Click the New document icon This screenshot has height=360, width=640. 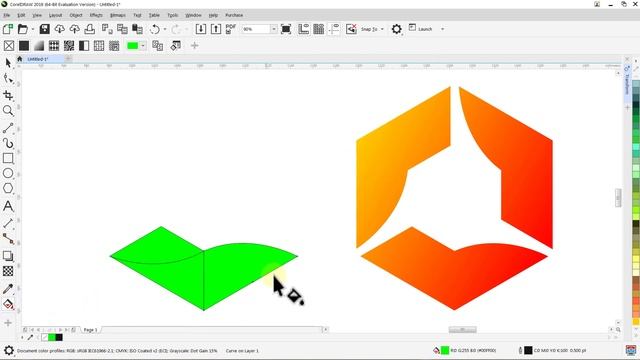7,29
